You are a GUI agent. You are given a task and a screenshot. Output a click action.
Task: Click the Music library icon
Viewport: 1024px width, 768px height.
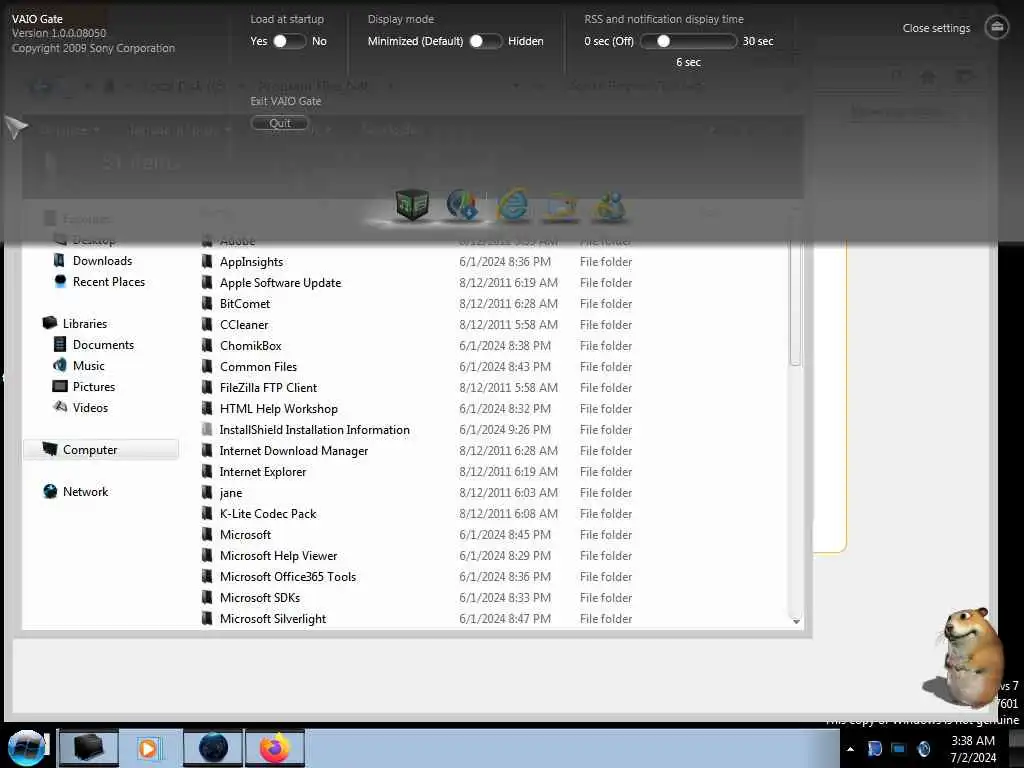coord(59,365)
